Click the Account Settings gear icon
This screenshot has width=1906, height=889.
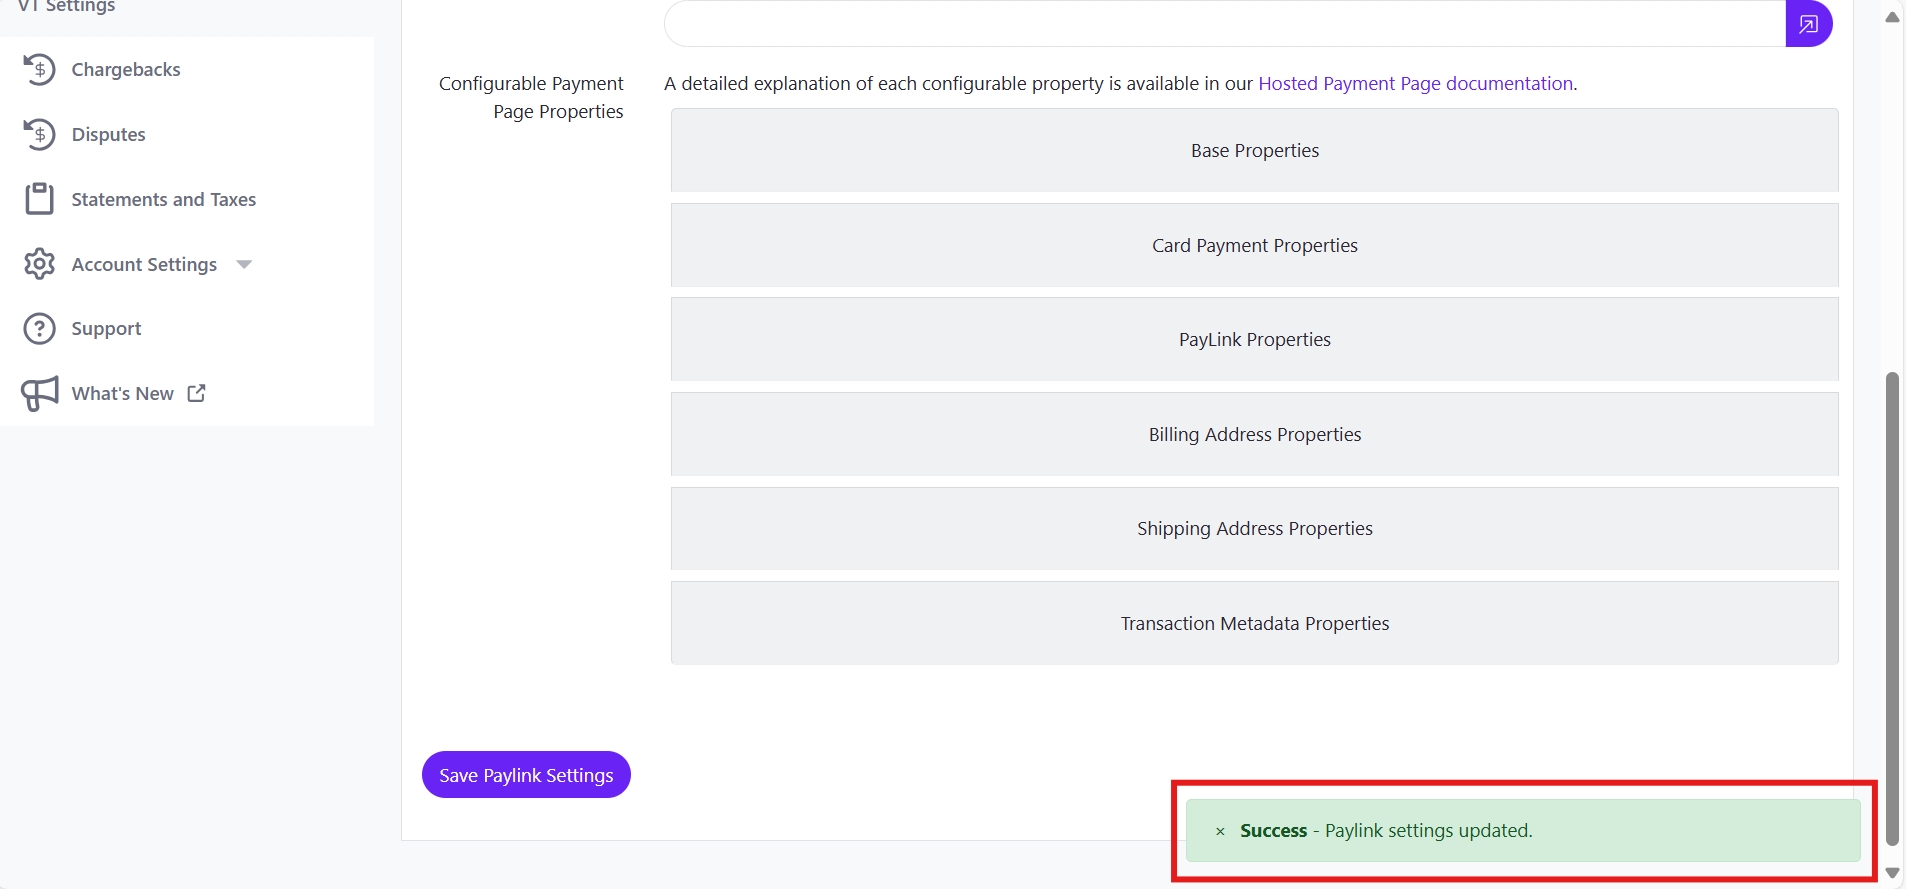coord(39,264)
